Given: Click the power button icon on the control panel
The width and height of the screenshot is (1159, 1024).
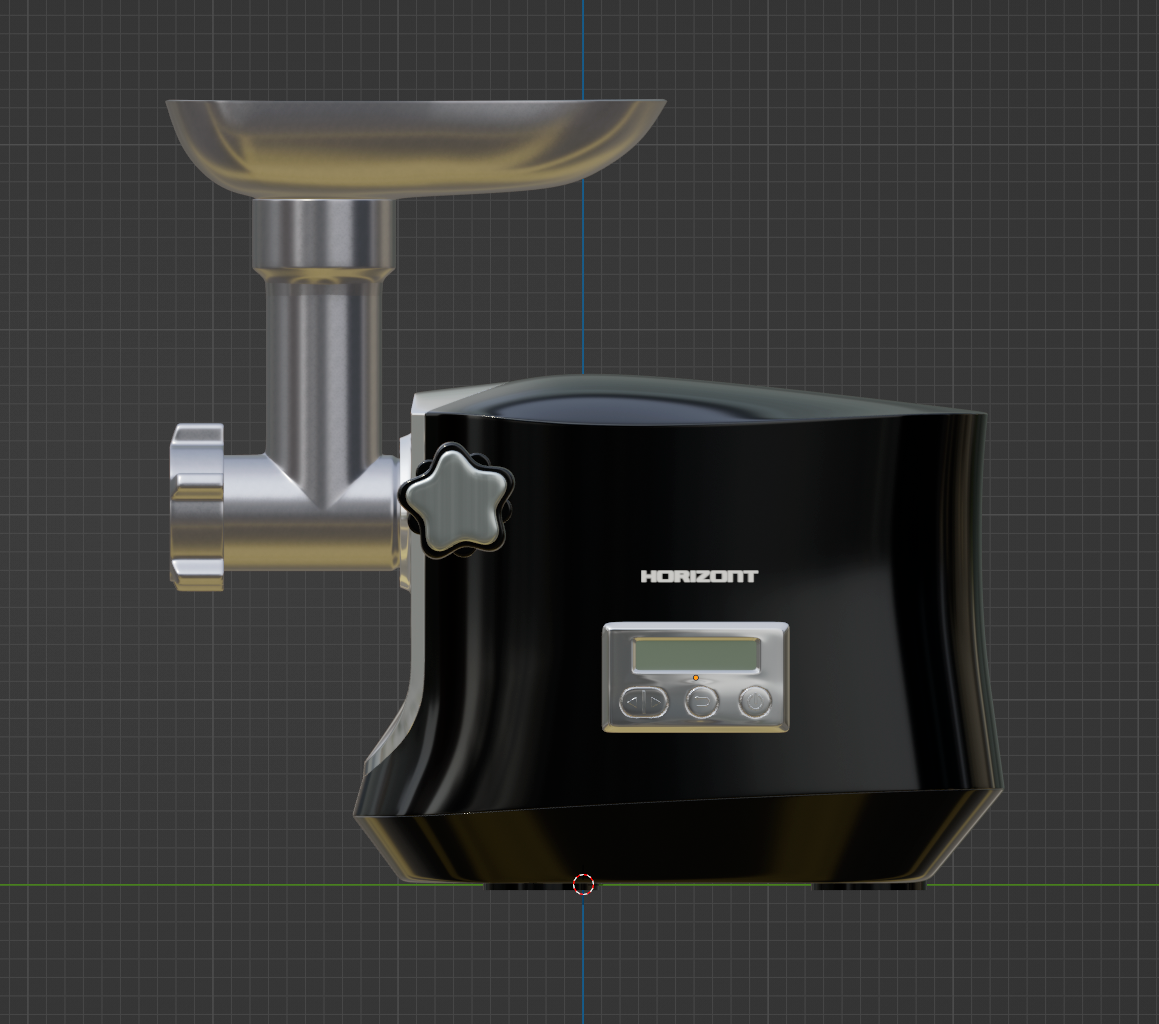Looking at the screenshot, I should tap(755, 702).
